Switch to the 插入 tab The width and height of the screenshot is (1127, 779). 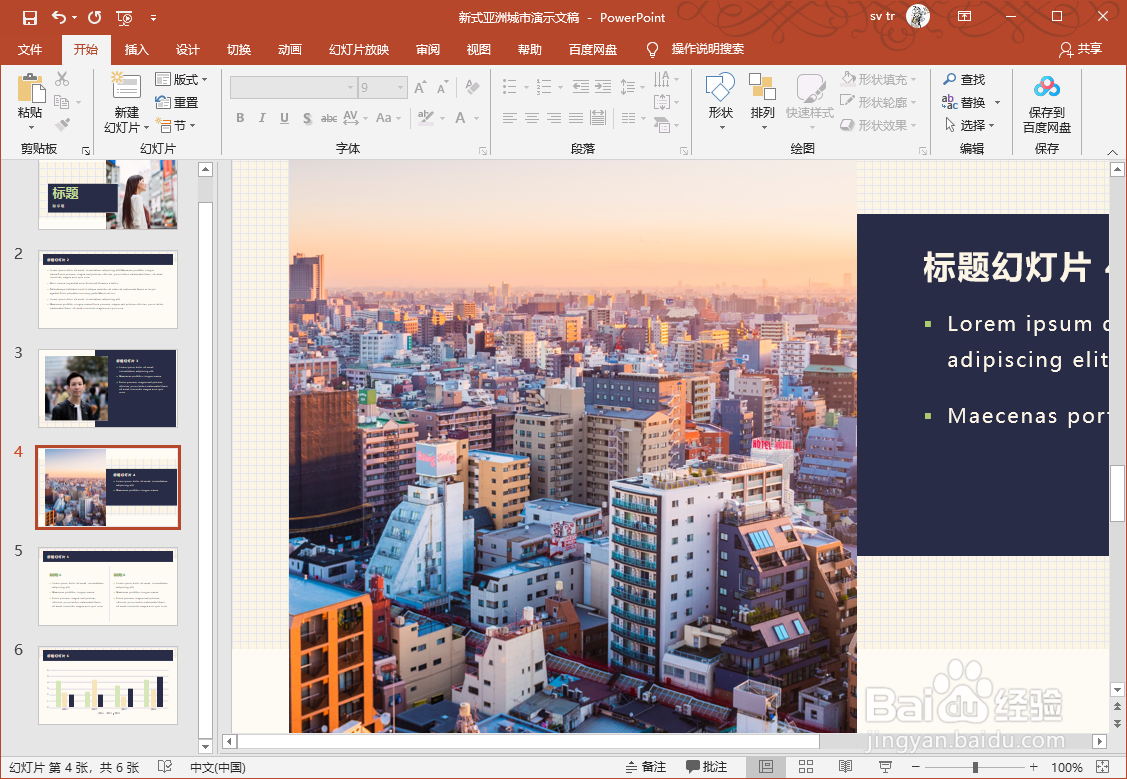click(x=137, y=50)
